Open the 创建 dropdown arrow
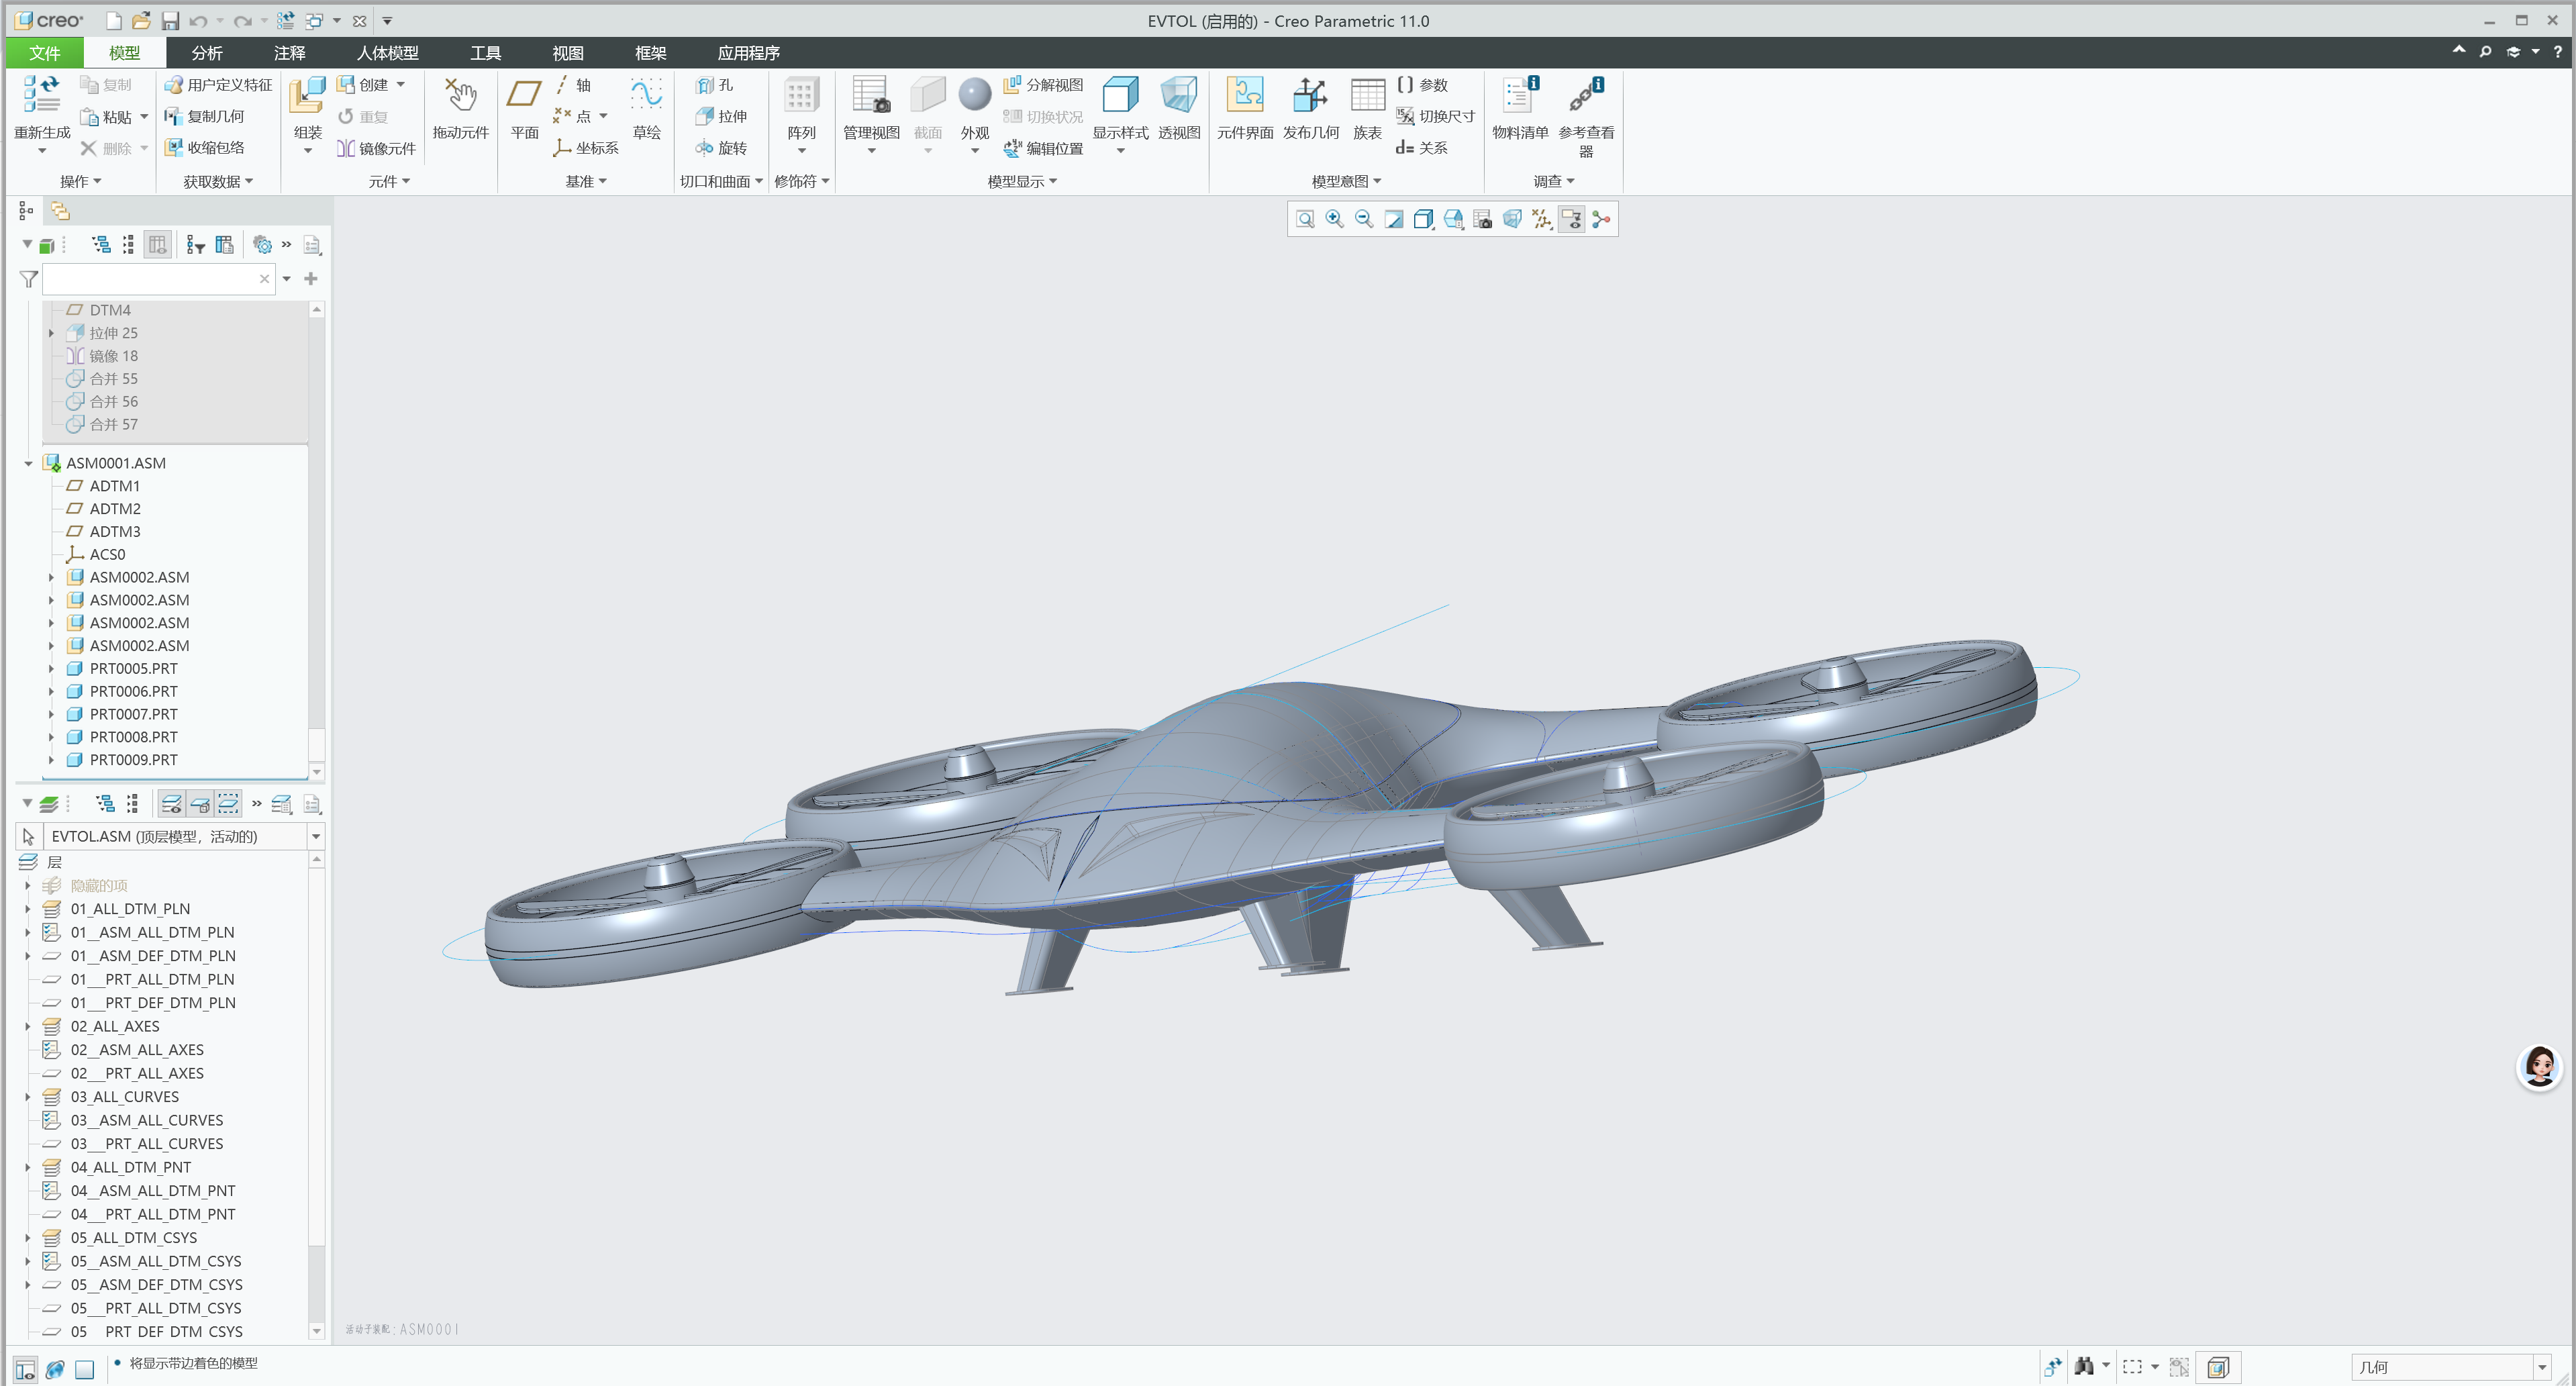 coord(401,85)
